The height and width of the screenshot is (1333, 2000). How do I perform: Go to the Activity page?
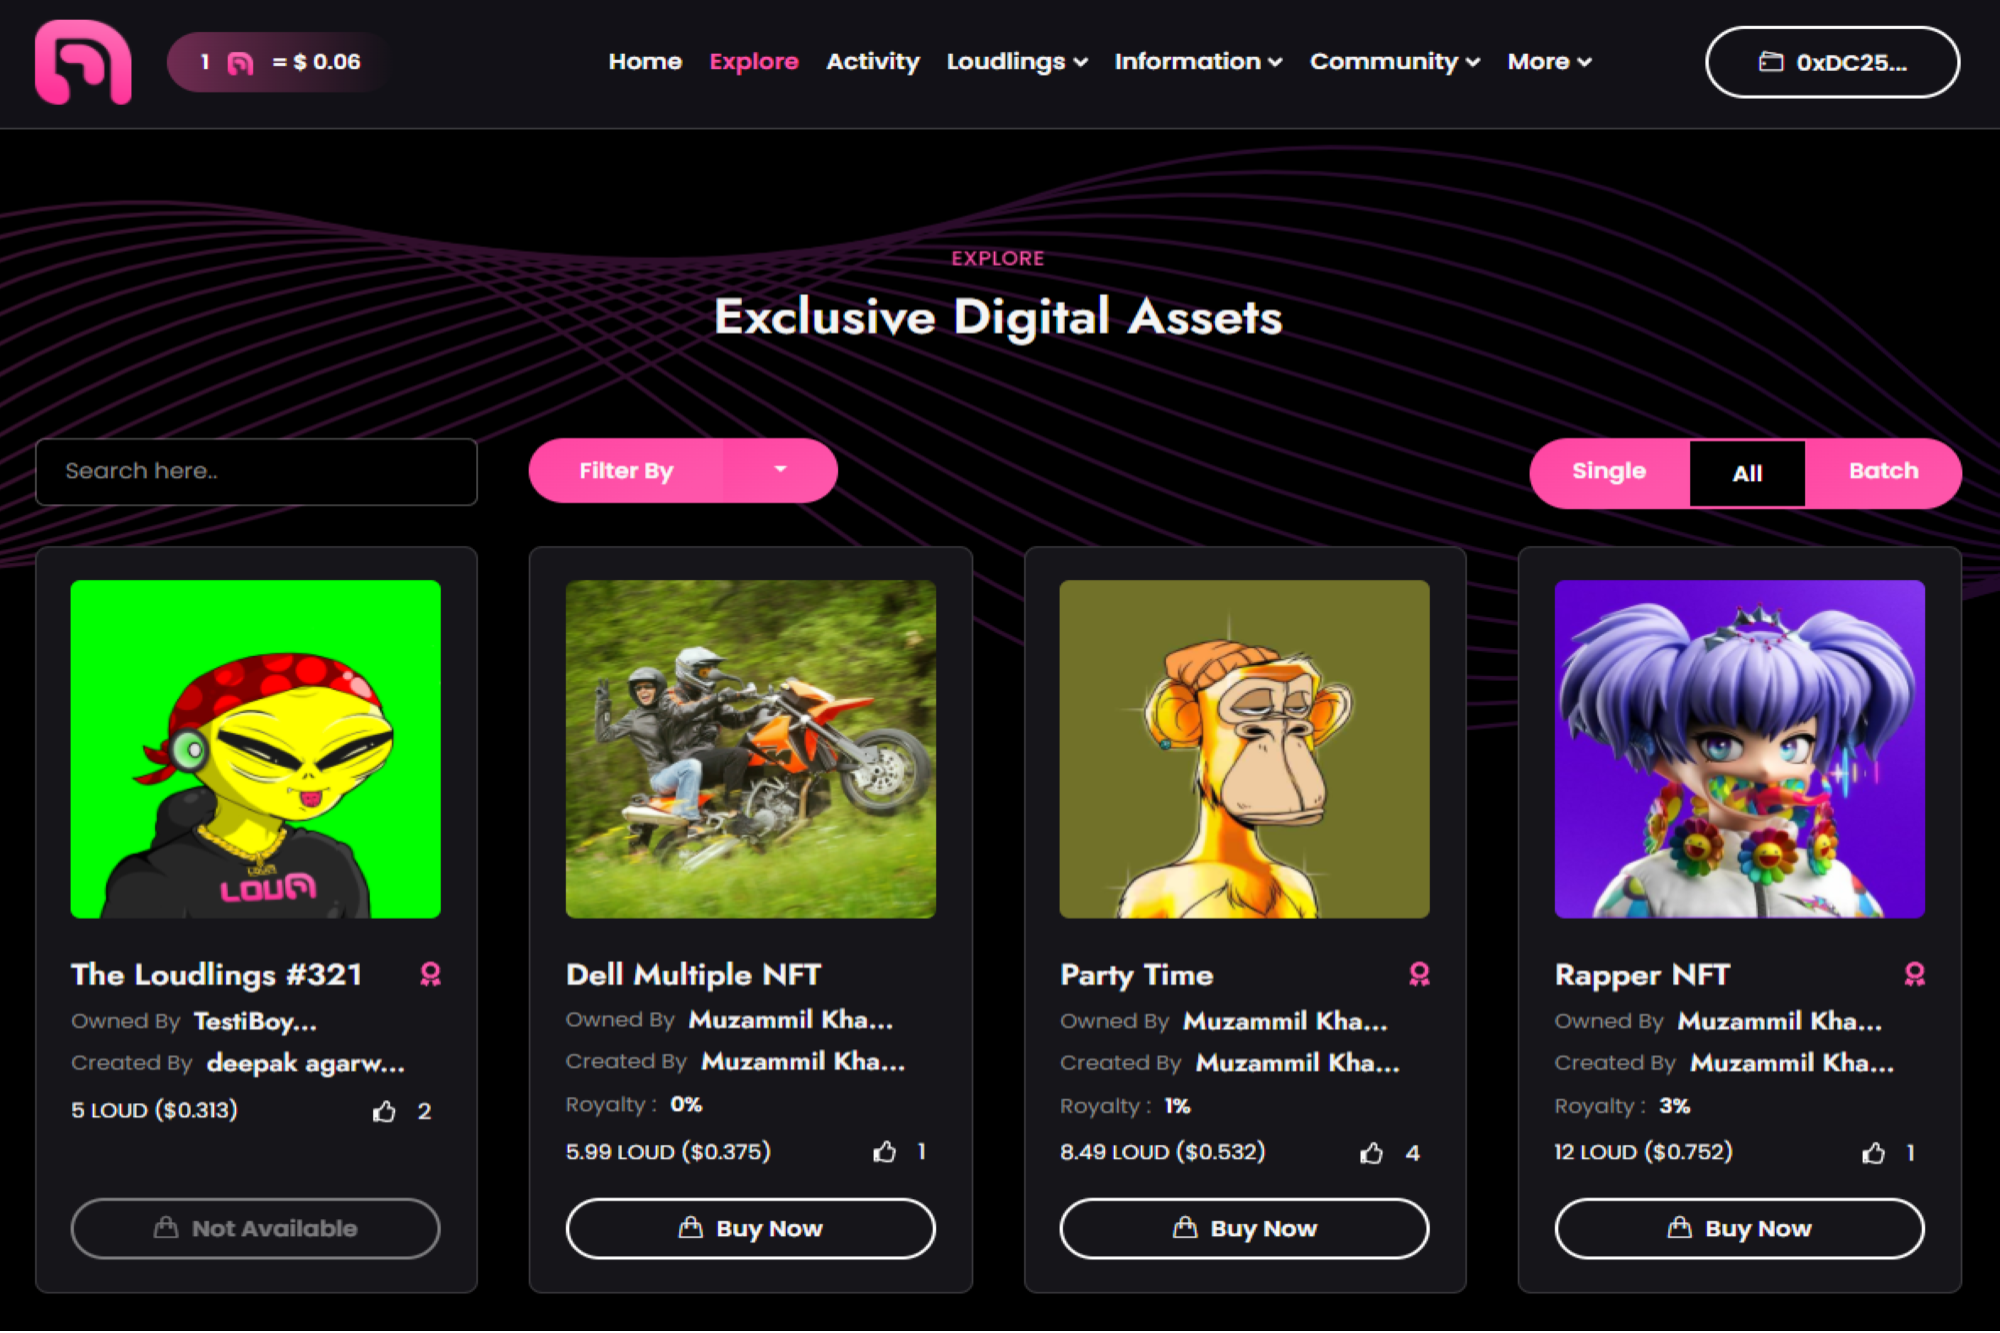(x=873, y=62)
